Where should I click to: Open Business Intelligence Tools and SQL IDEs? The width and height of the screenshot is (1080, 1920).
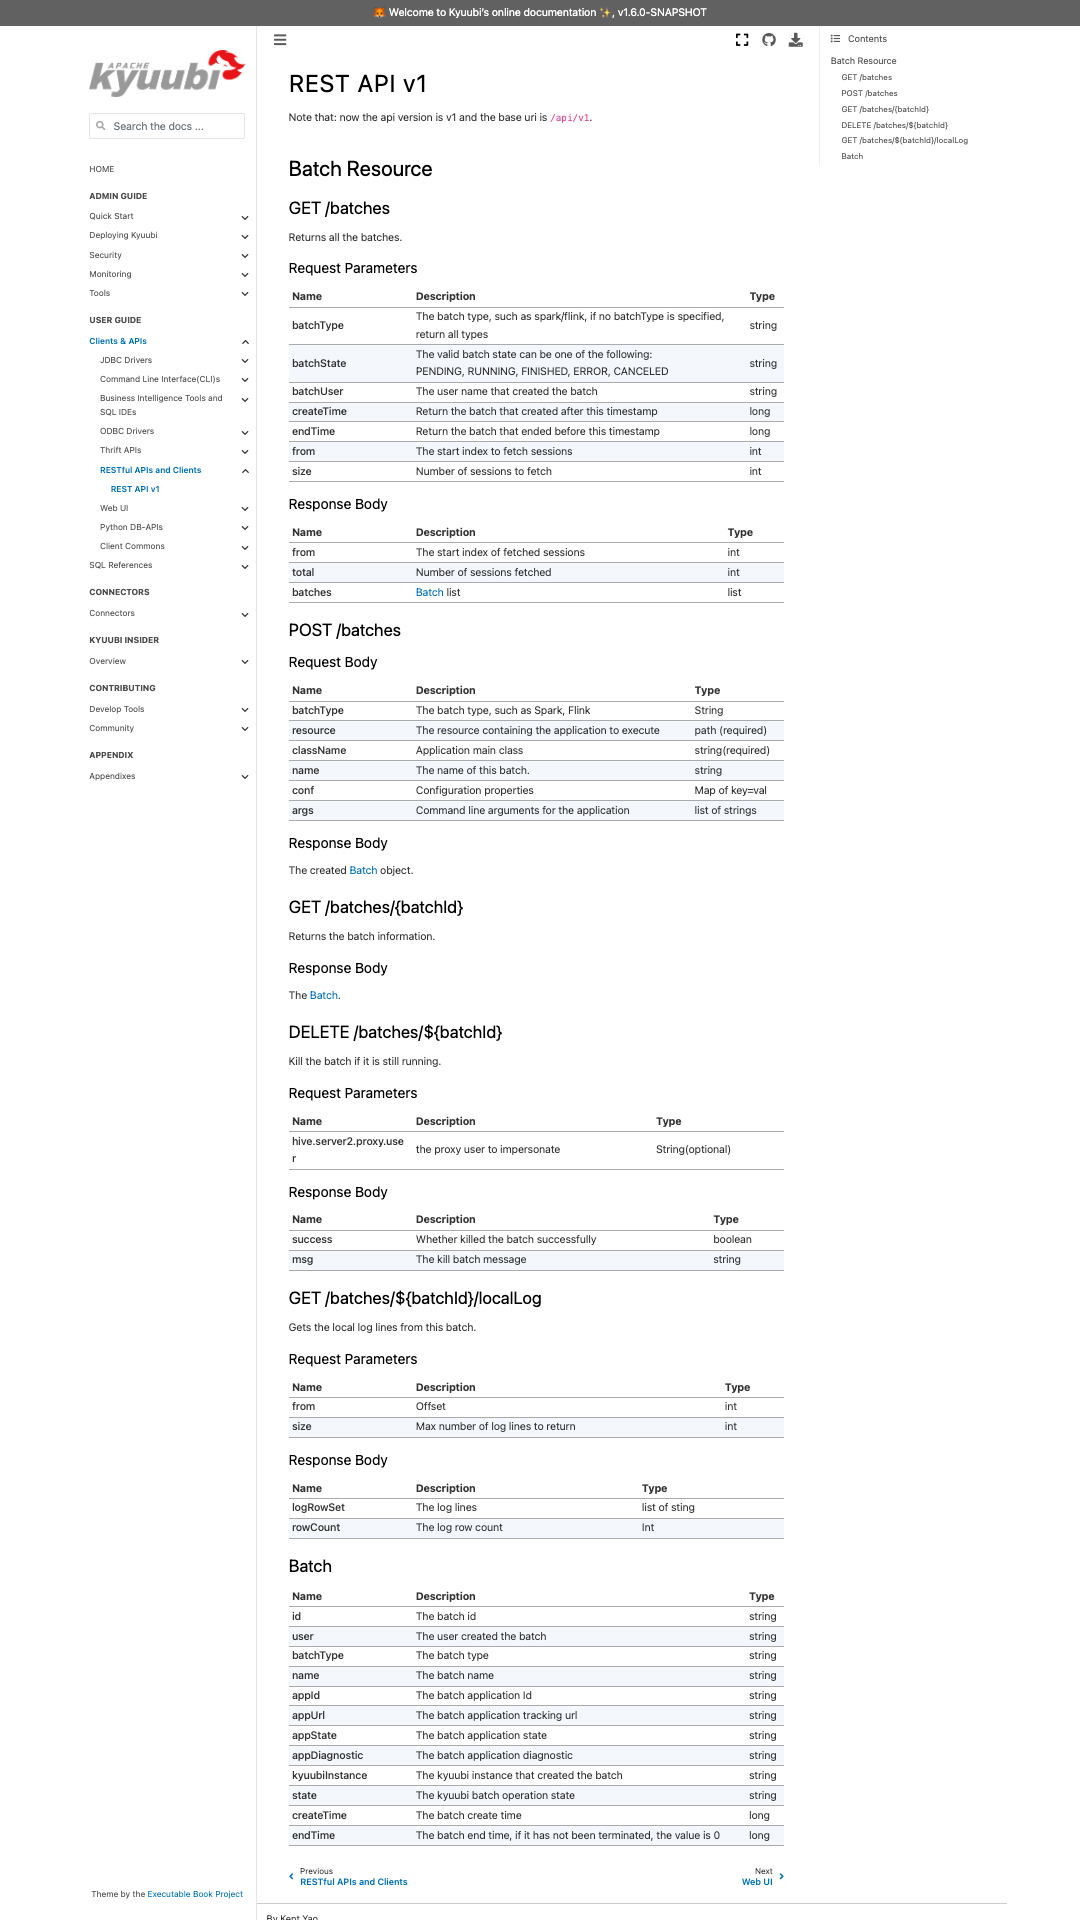161,405
